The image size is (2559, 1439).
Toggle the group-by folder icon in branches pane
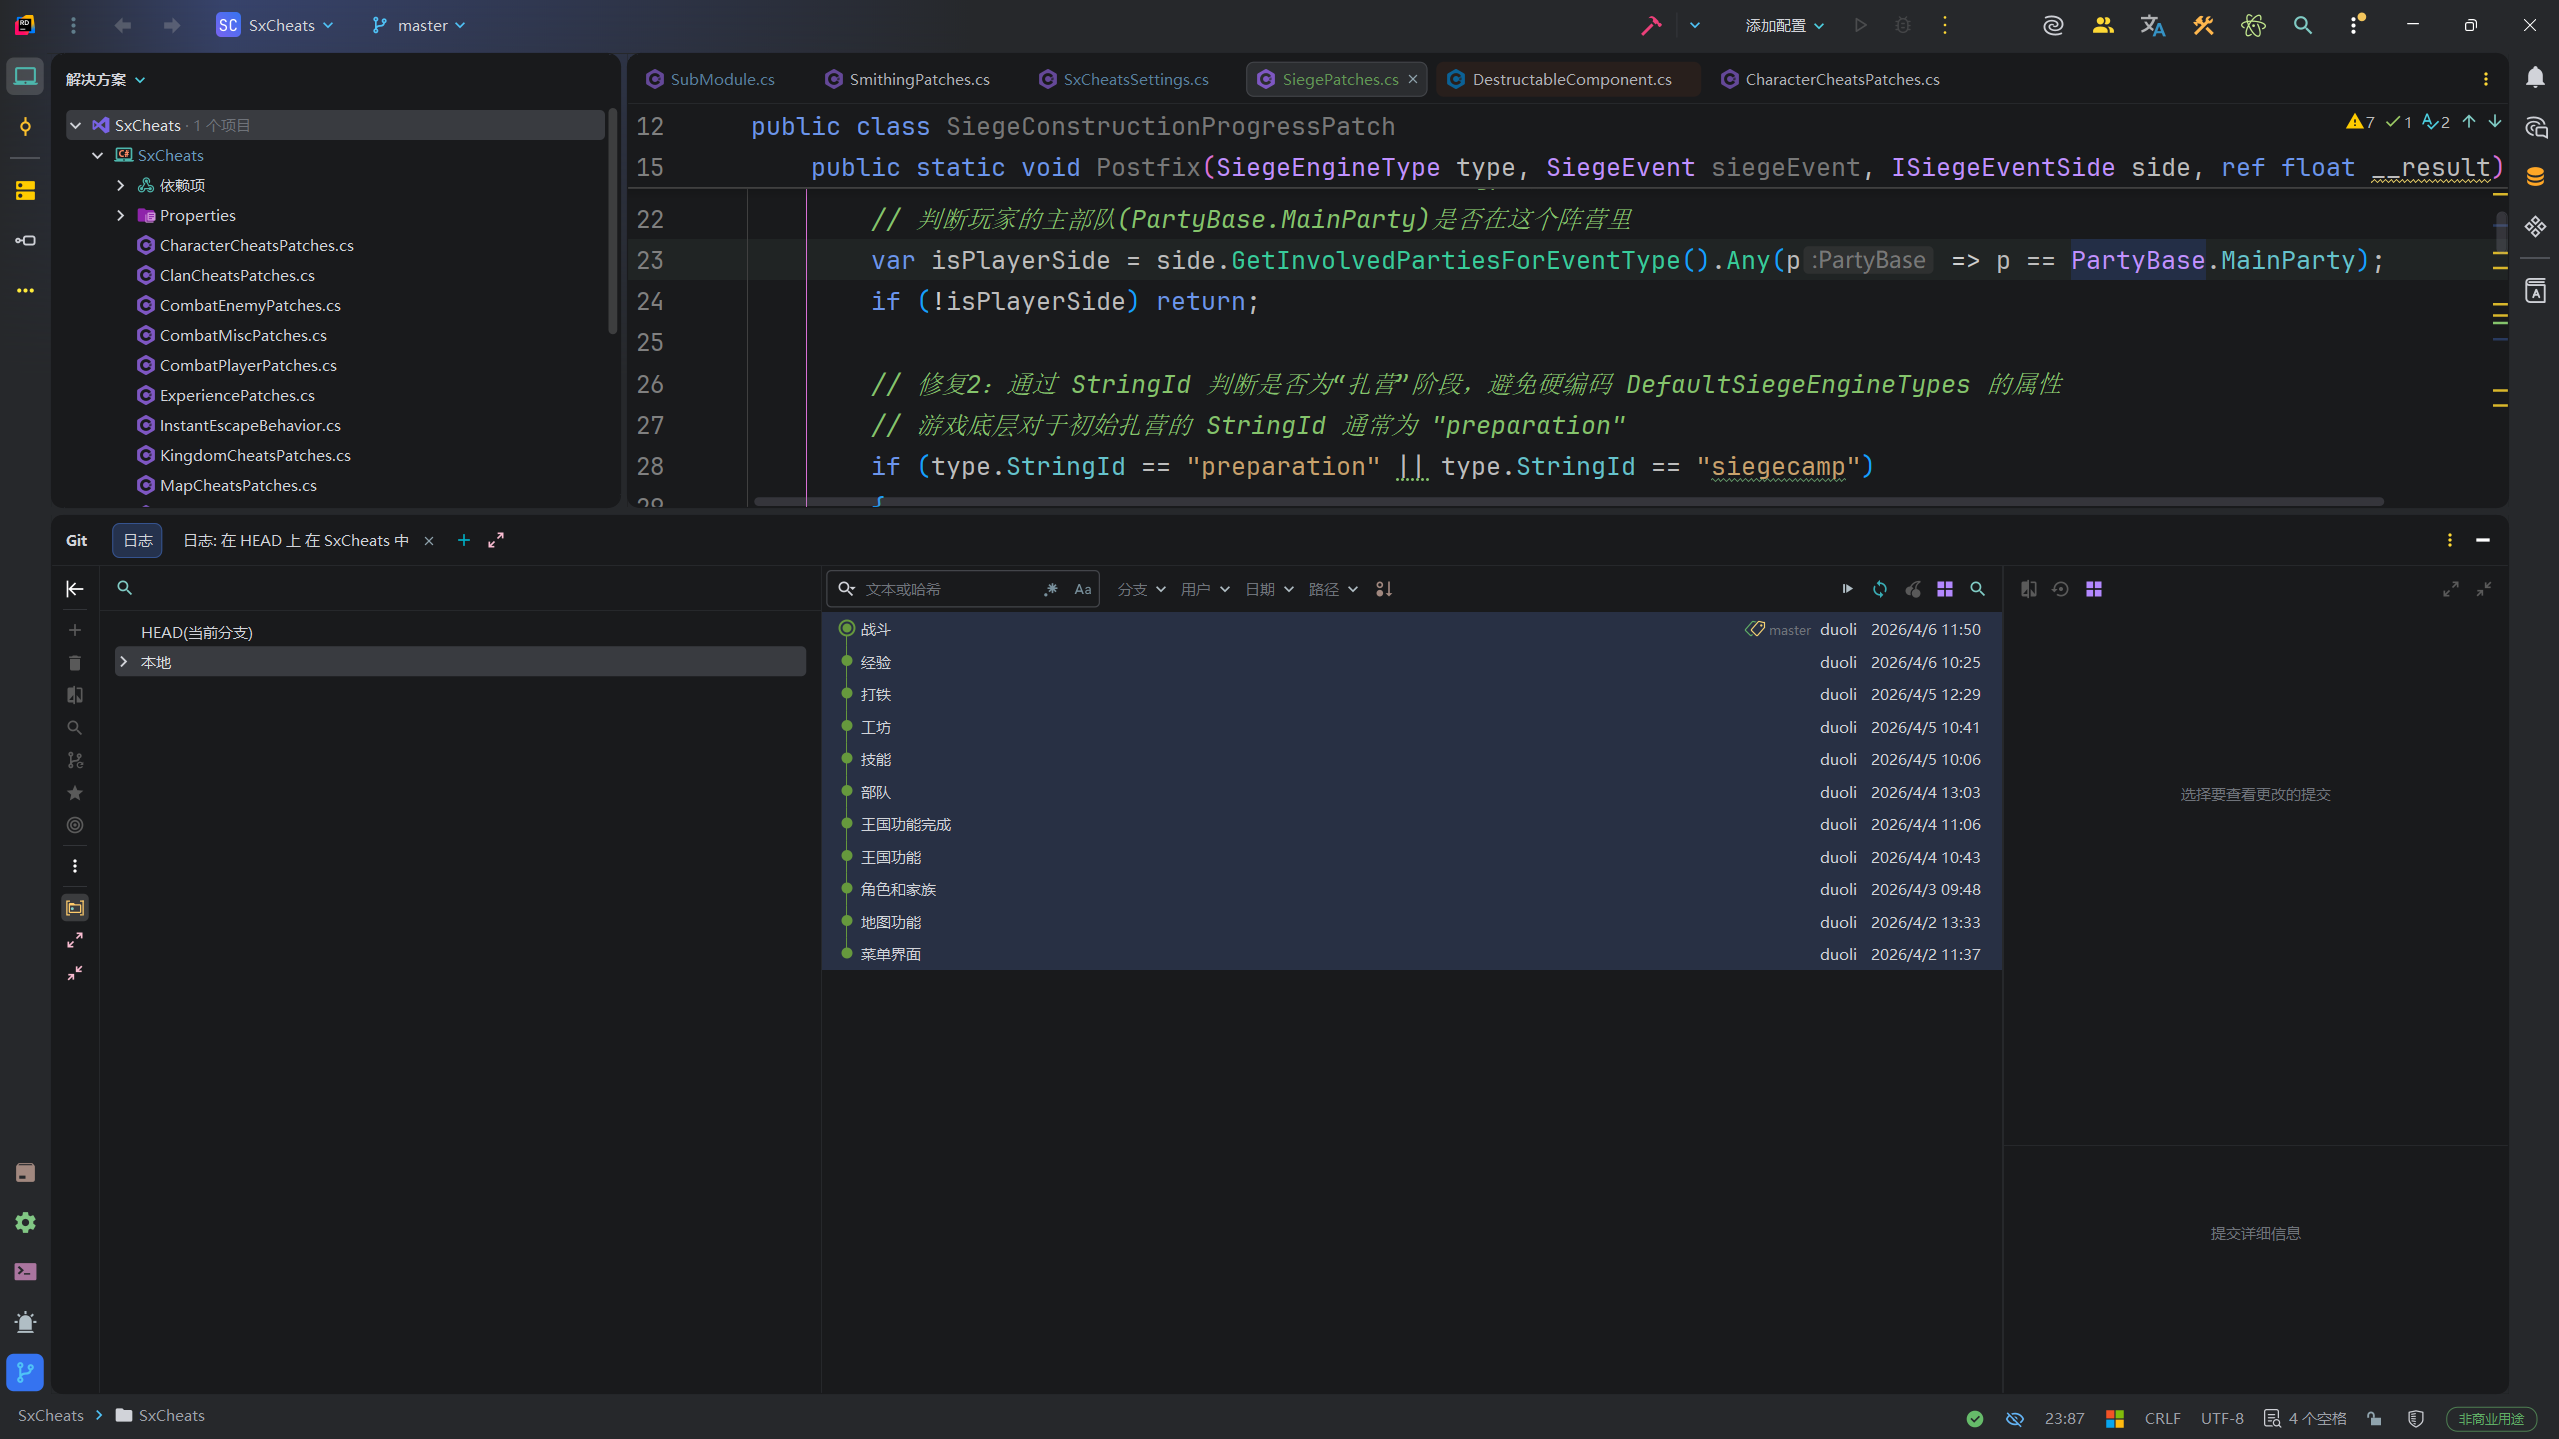[75, 908]
